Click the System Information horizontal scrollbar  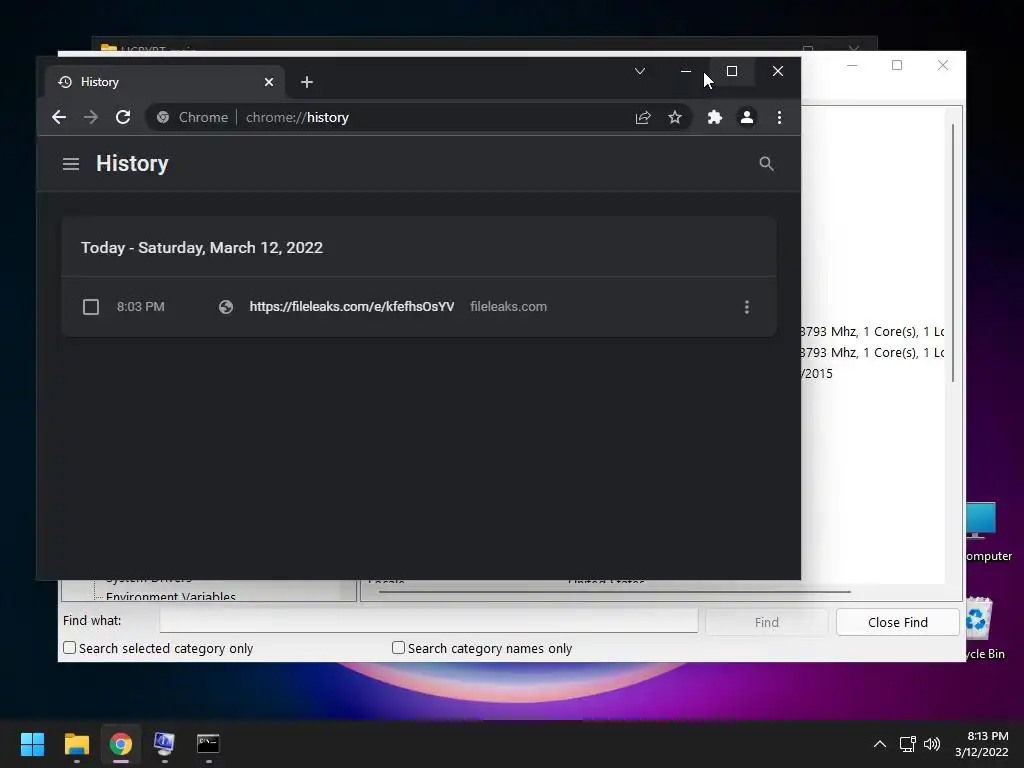[x=614, y=592]
